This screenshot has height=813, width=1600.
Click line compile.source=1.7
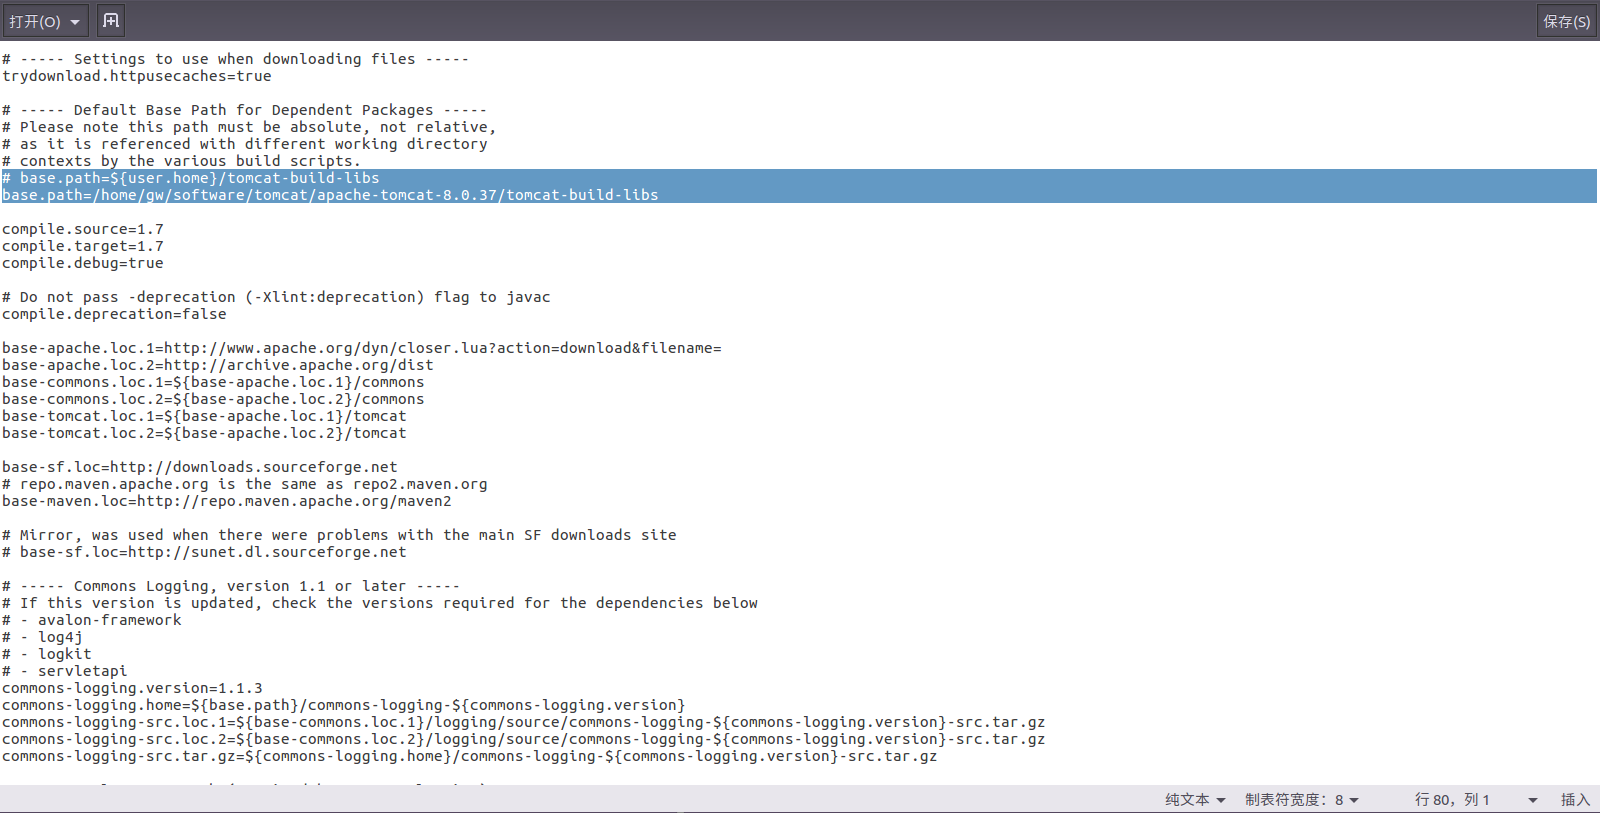coord(83,229)
